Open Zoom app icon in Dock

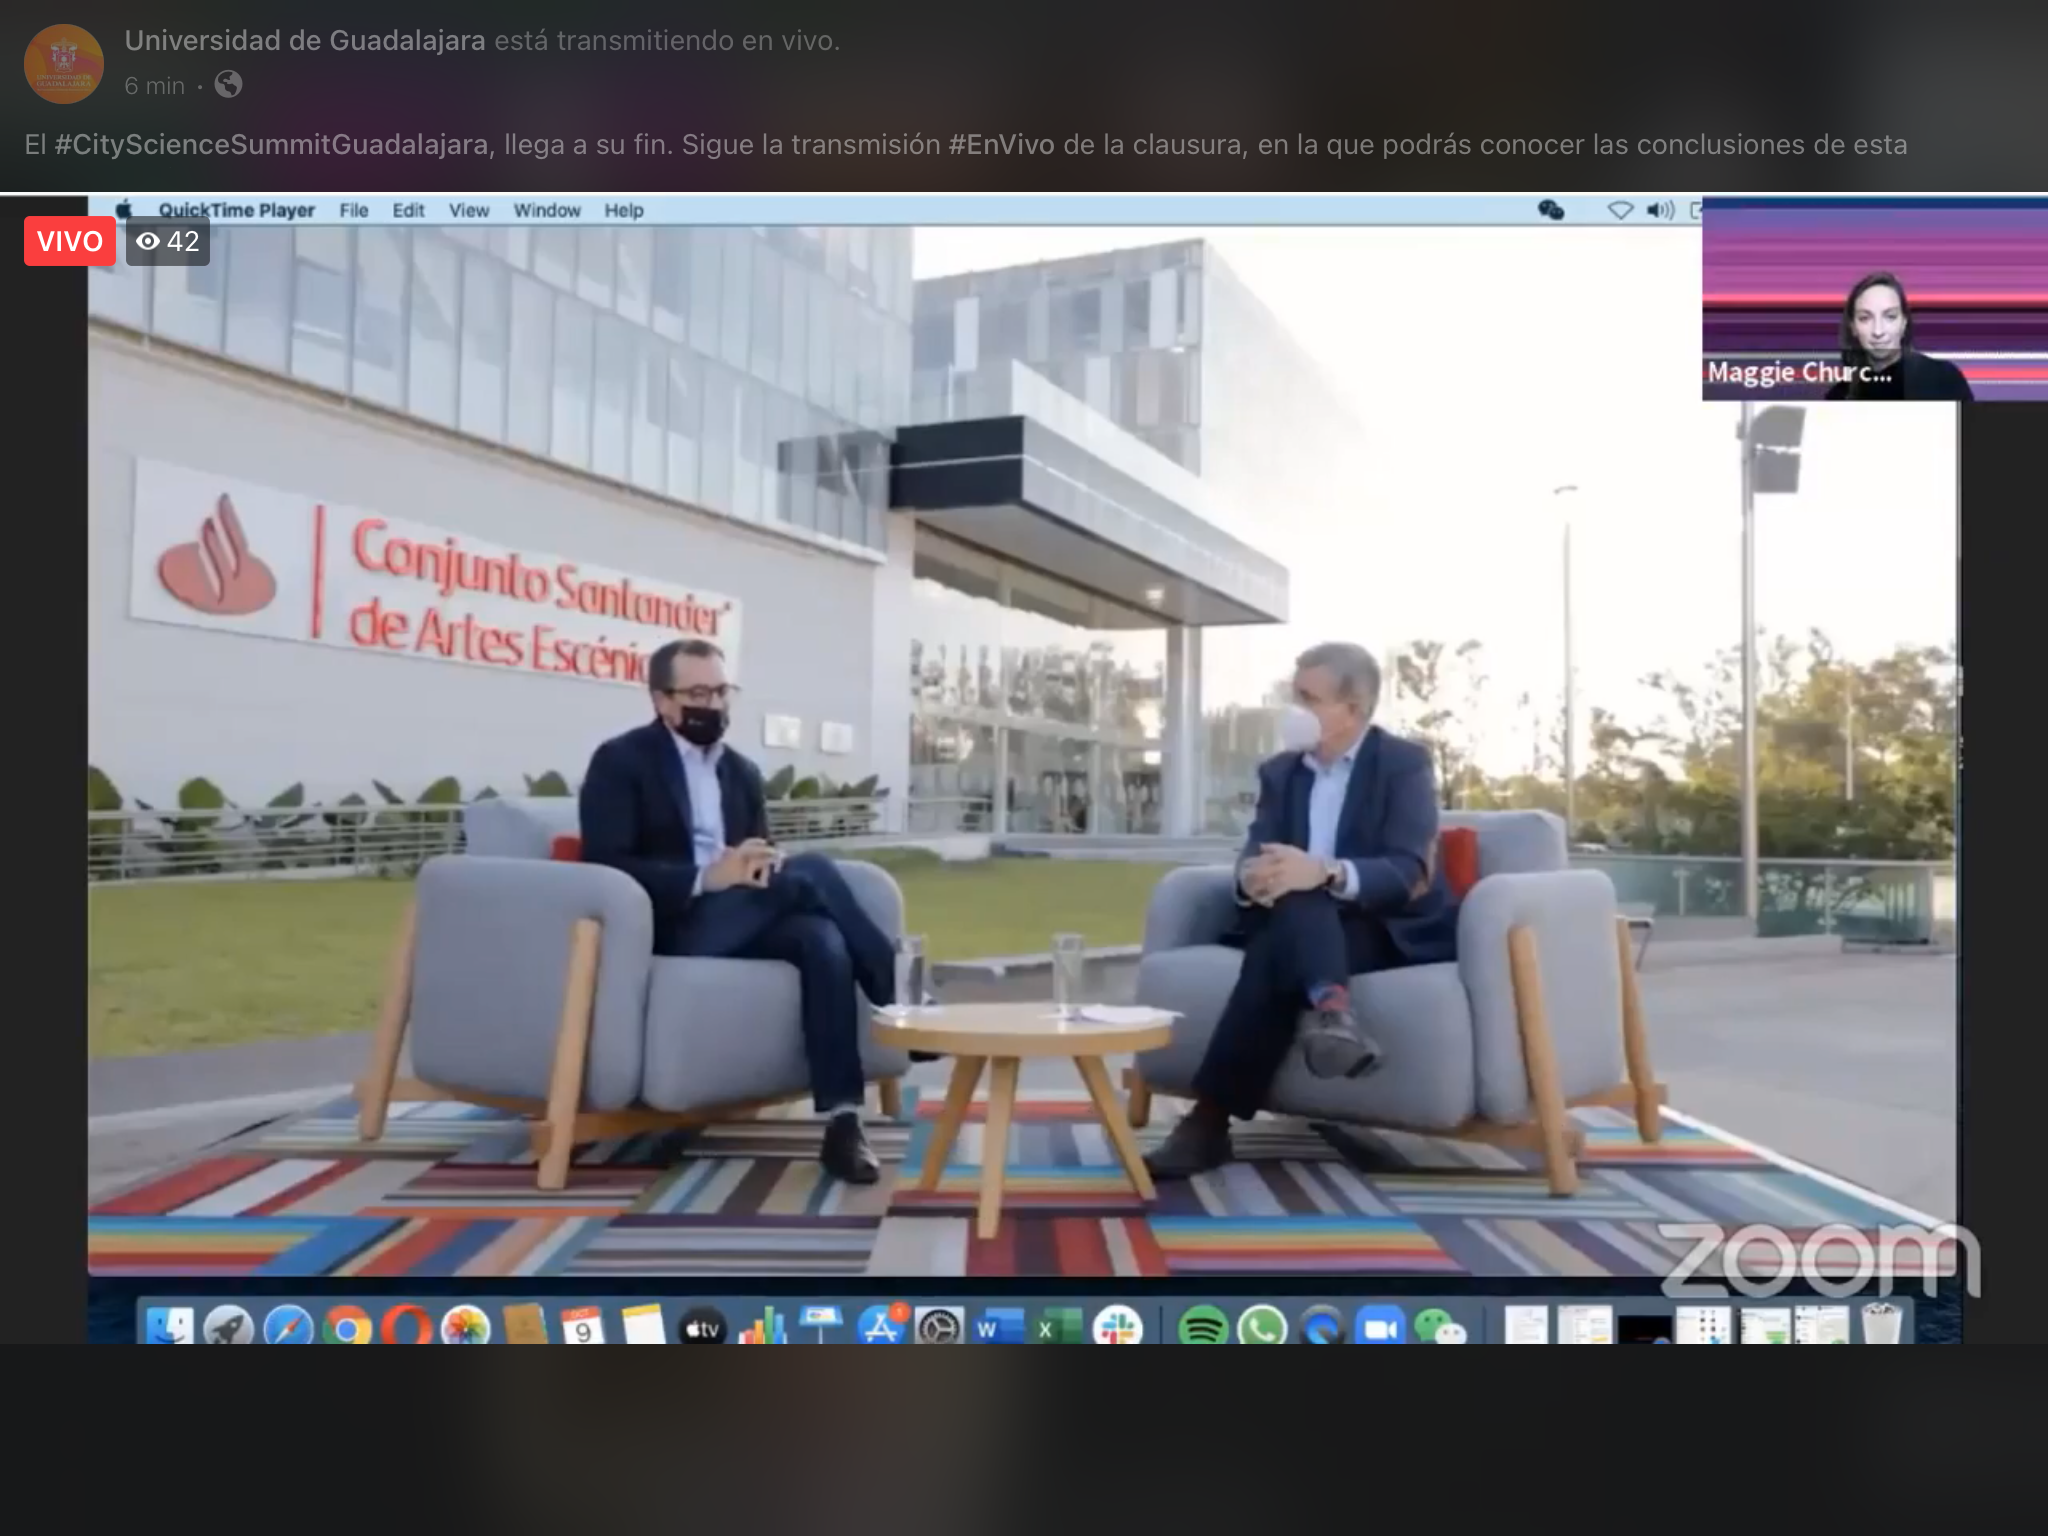tap(1381, 1326)
